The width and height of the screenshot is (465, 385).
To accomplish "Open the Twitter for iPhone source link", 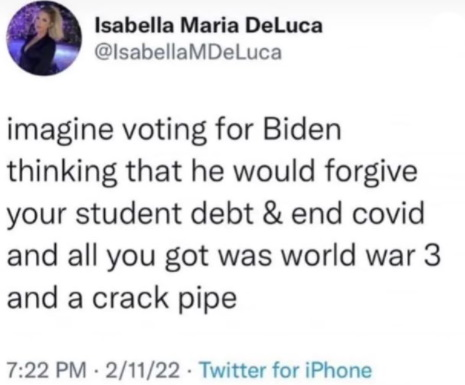I will tap(286, 370).
